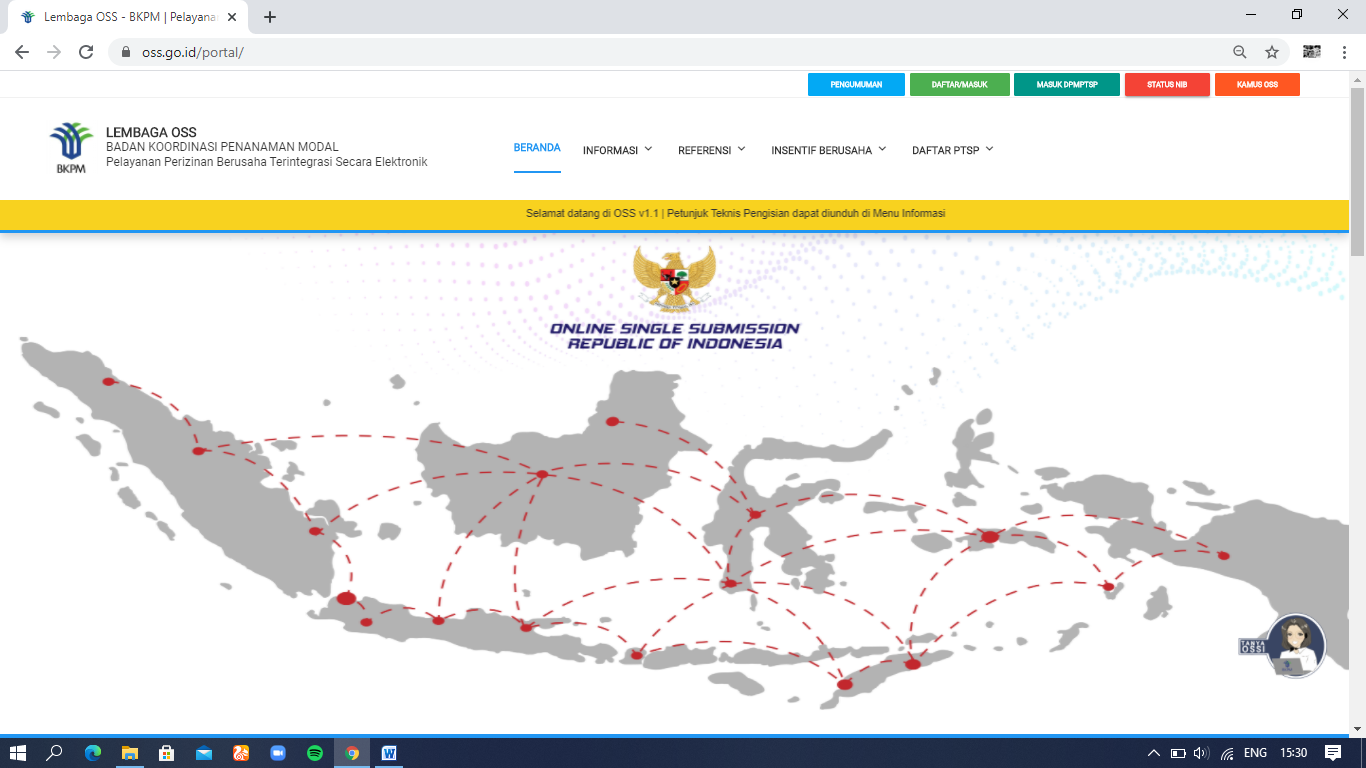Screen dimensions: 1366x768
Task: Open Microsoft Store from taskbar
Action: tap(167, 753)
